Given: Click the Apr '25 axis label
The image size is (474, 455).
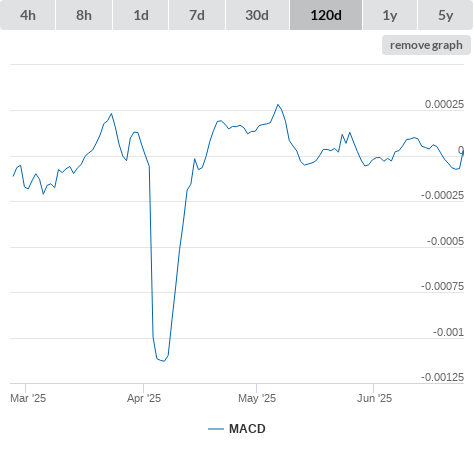Looking at the screenshot, I should point(144,398).
